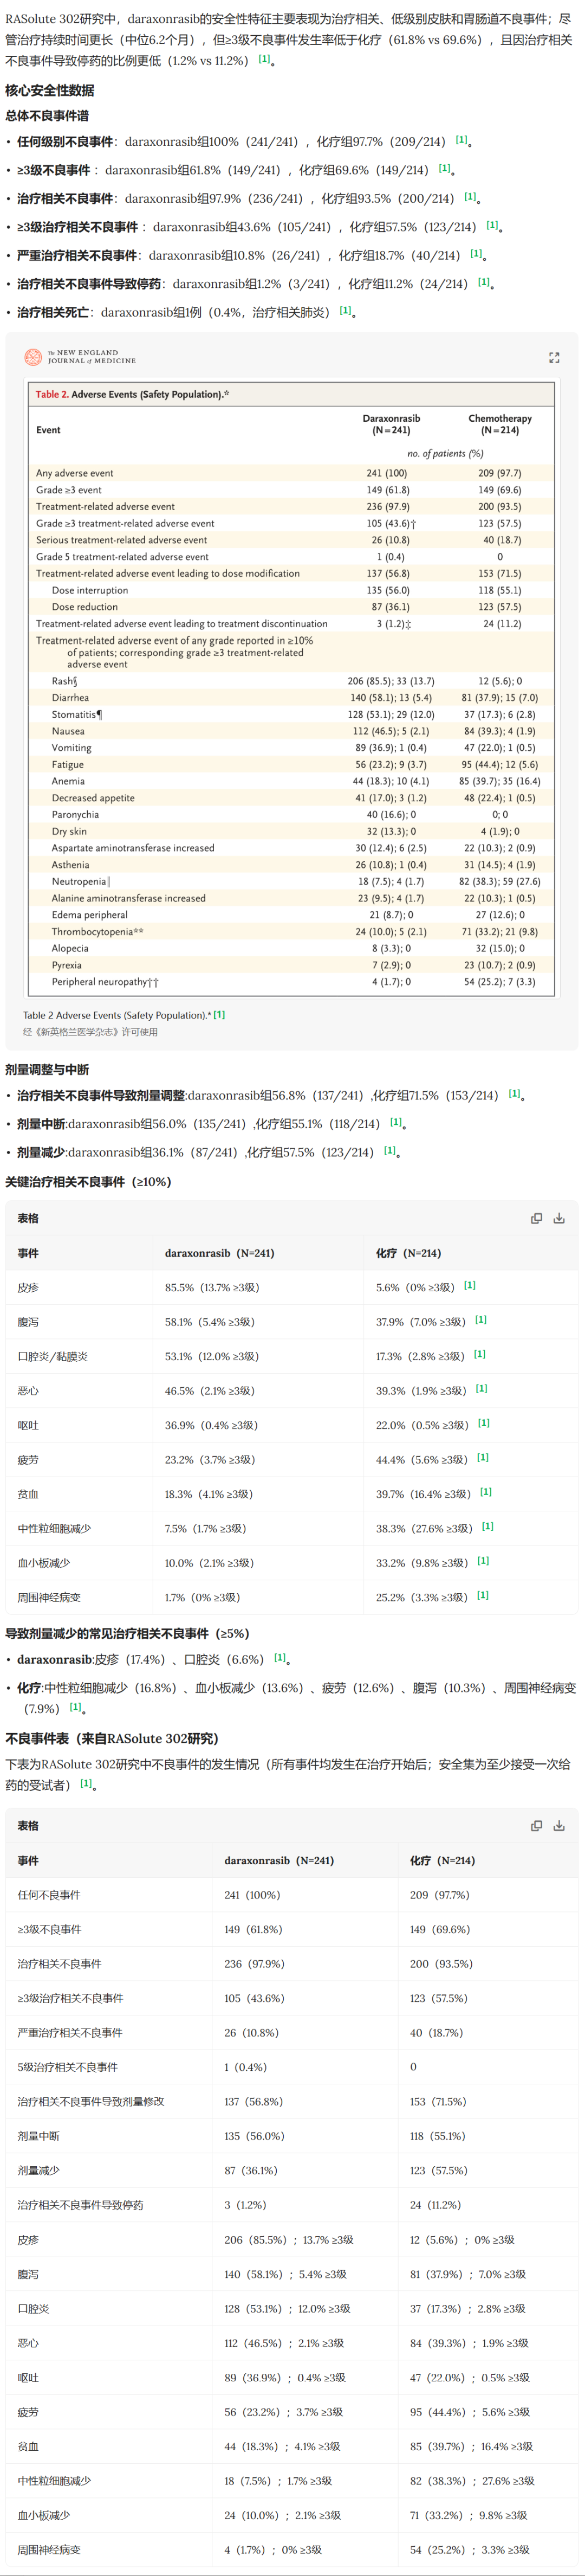
Task: Click the 关键治疗相关不良事件(≥10%) heading
Action: pyautogui.click(x=88, y=1182)
